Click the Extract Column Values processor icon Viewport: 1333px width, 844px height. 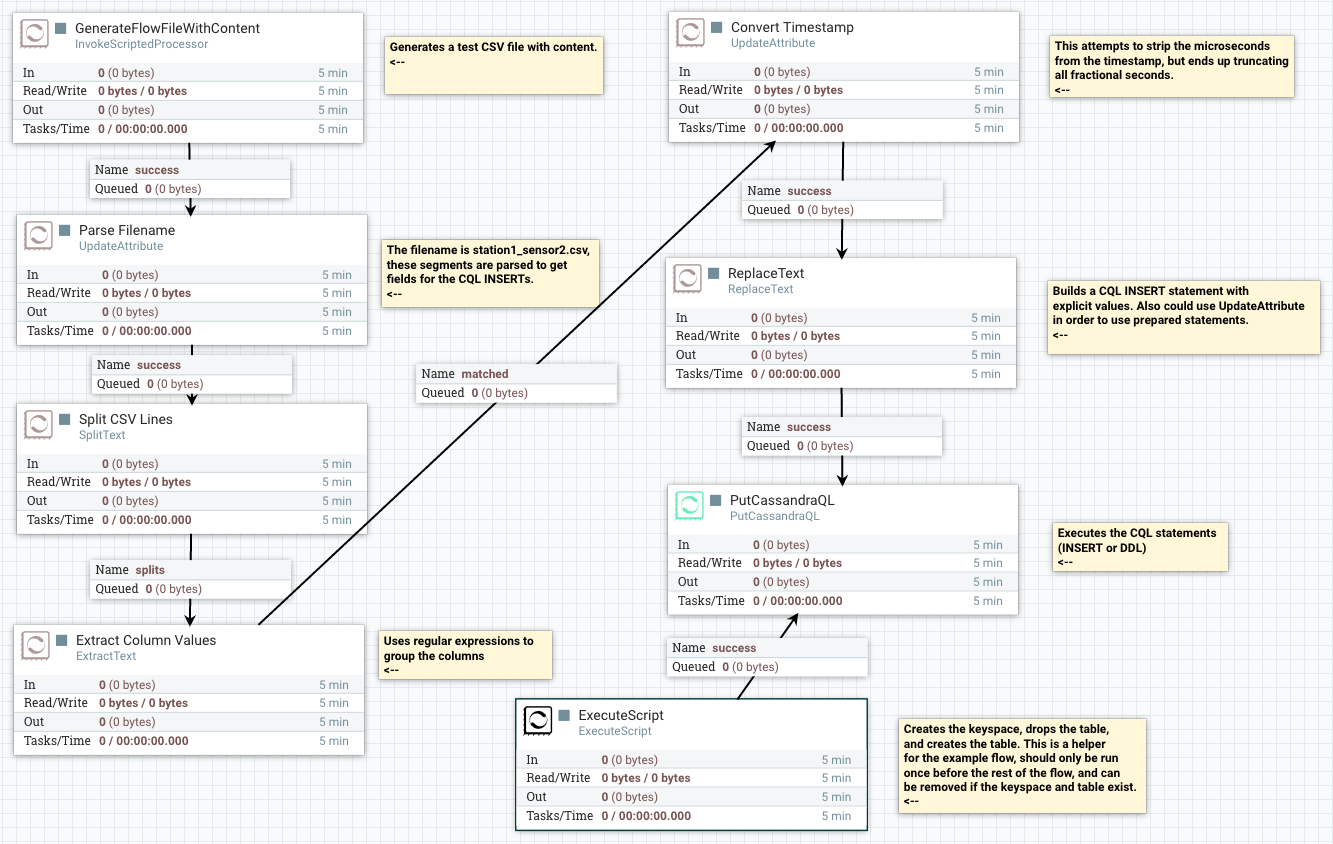pyautogui.click(x=36, y=647)
